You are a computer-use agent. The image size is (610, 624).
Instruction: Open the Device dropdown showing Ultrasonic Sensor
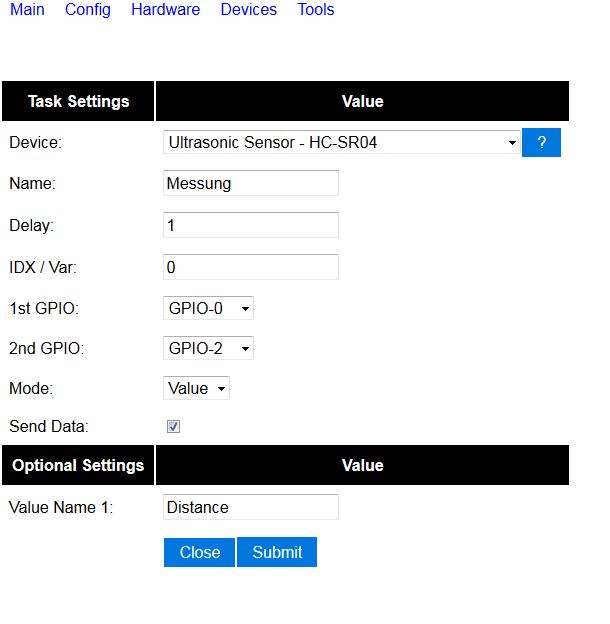point(341,142)
